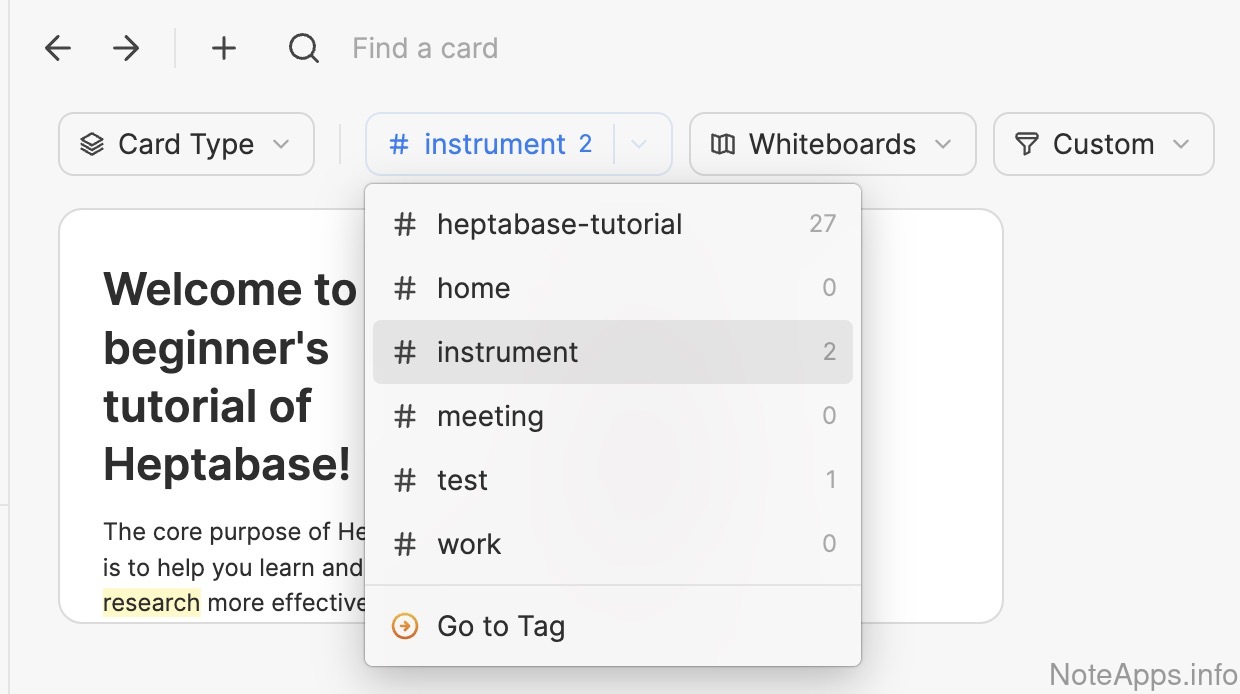
Task: Collapse the instrument tag chevron
Action: pyautogui.click(x=639, y=145)
